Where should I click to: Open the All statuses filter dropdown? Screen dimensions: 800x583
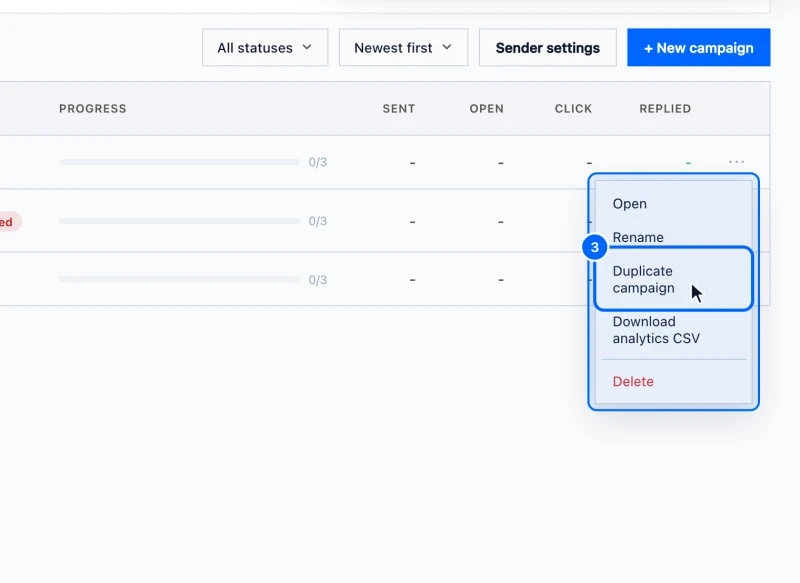point(265,47)
